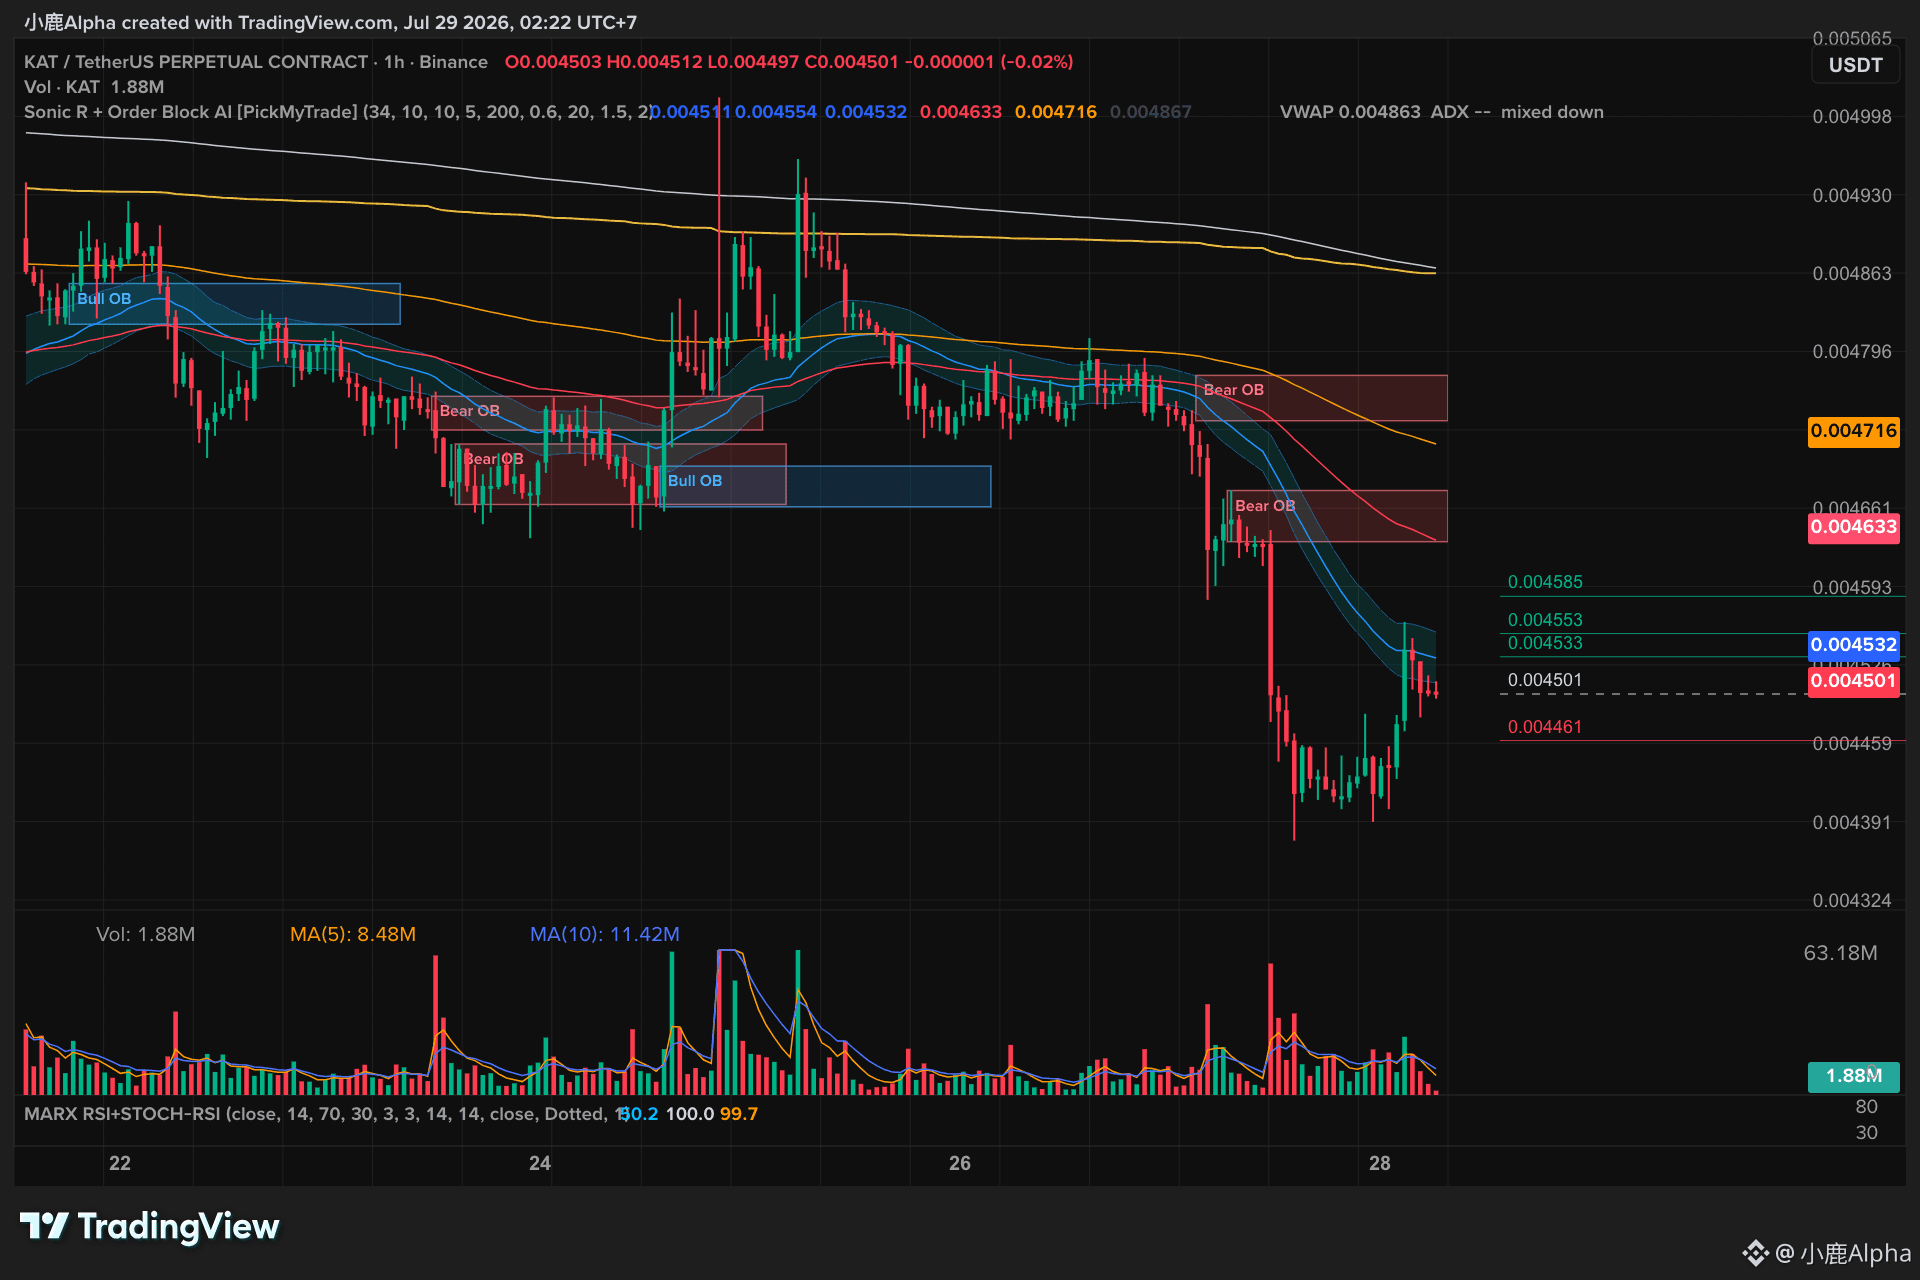Click the MA(10): 11.42M volume label
The width and height of the screenshot is (1920, 1280).
coord(605,934)
